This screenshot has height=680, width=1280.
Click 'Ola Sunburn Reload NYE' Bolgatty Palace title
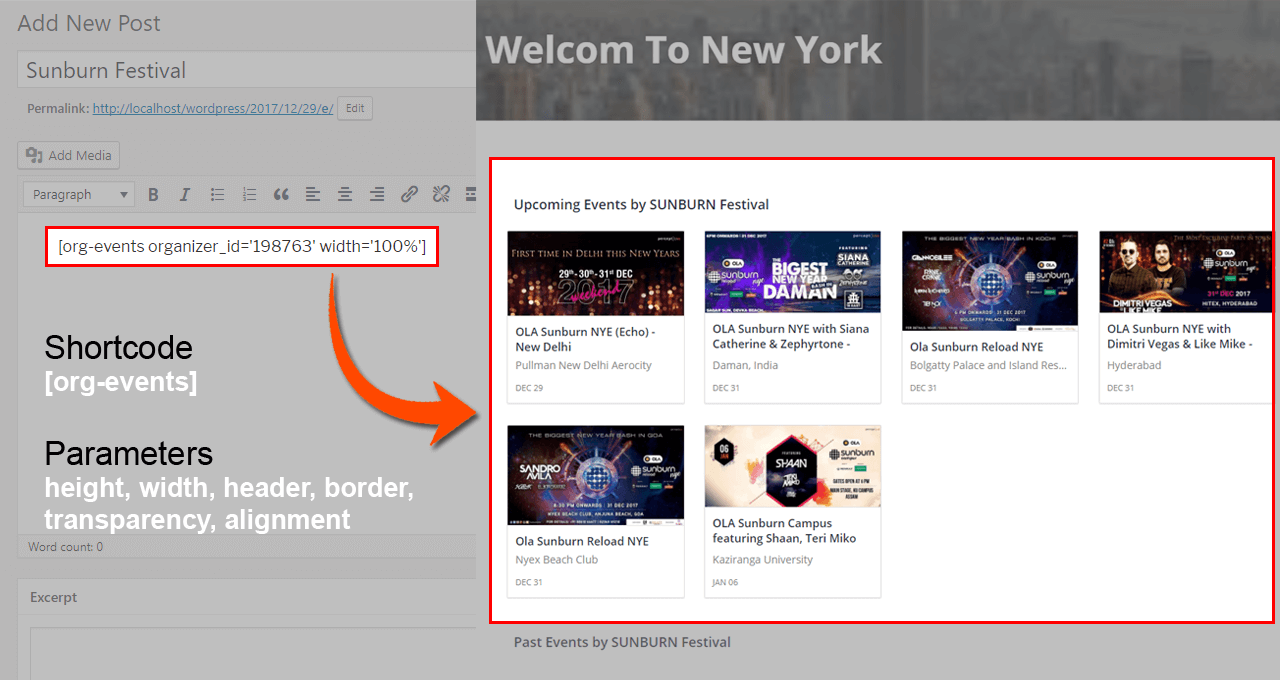click(976, 347)
